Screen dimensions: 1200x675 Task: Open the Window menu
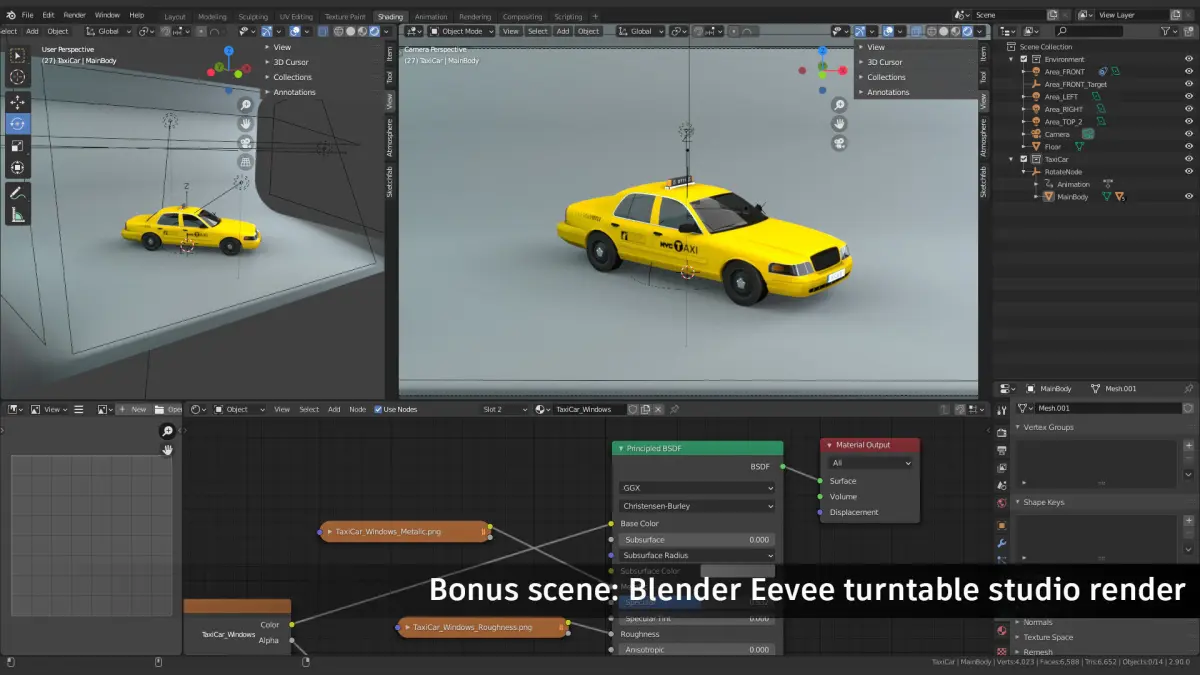(107, 15)
